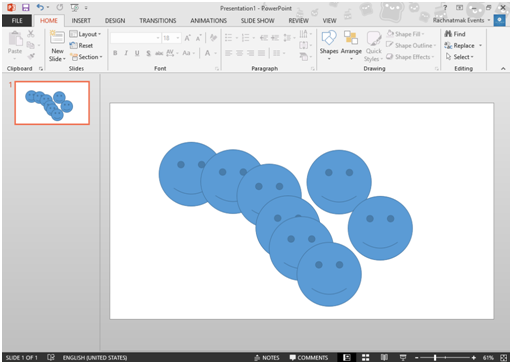The image size is (512, 364).
Task: Click the zoom slider handle
Action: point(435,357)
